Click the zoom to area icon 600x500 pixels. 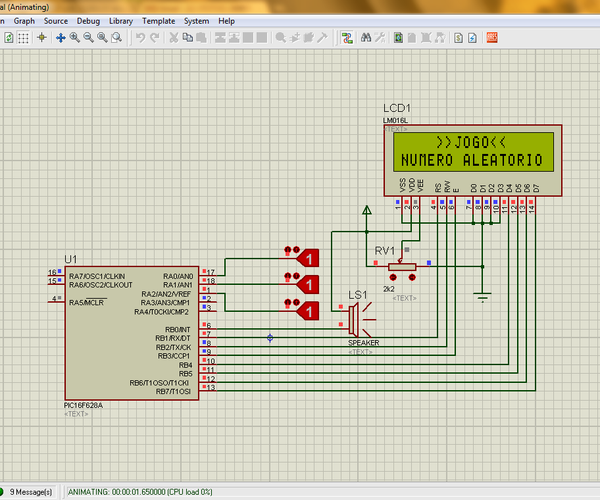coord(117,37)
